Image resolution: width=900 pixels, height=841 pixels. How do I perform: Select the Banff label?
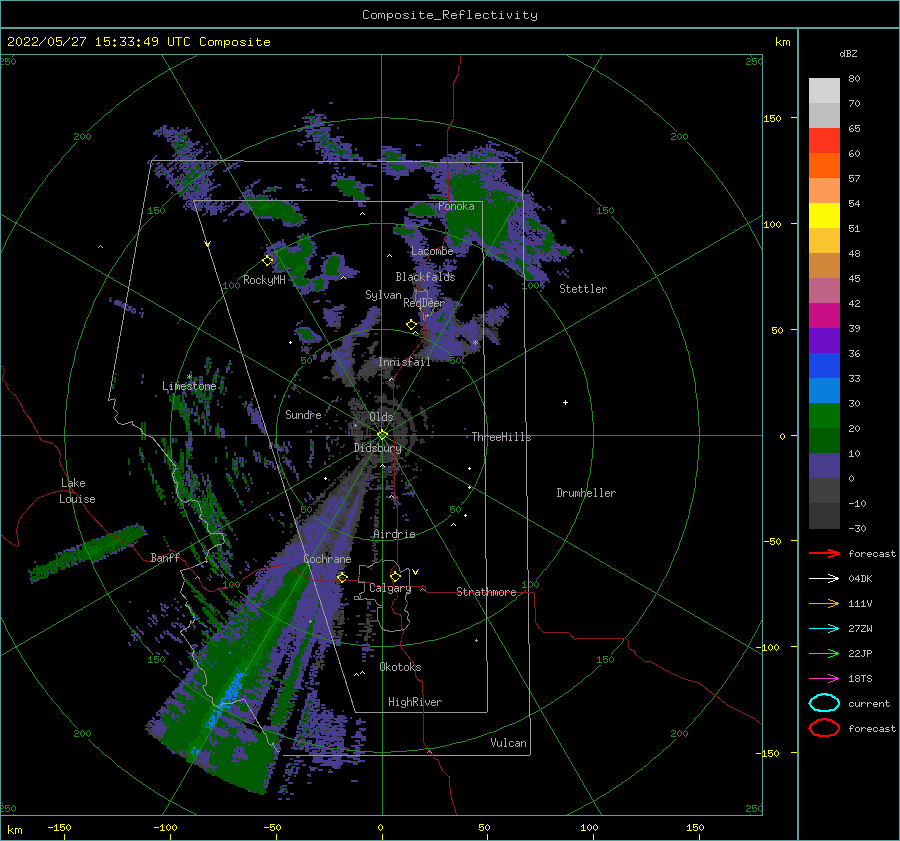[165, 557]
